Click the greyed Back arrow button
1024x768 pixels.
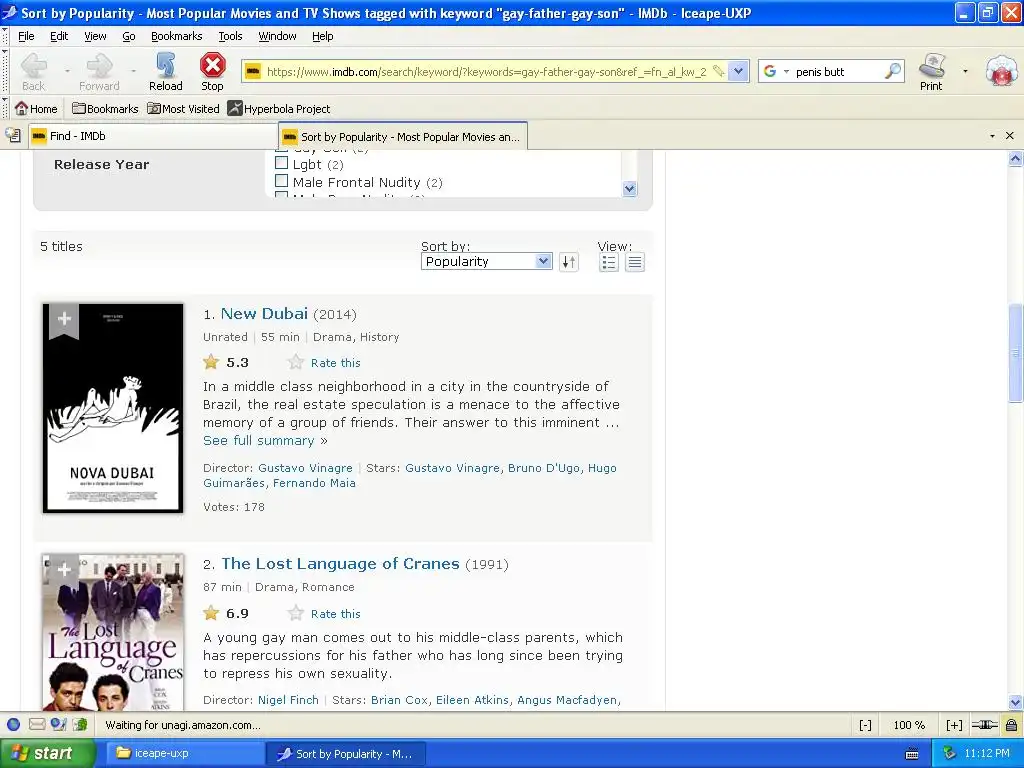[33, 71]
